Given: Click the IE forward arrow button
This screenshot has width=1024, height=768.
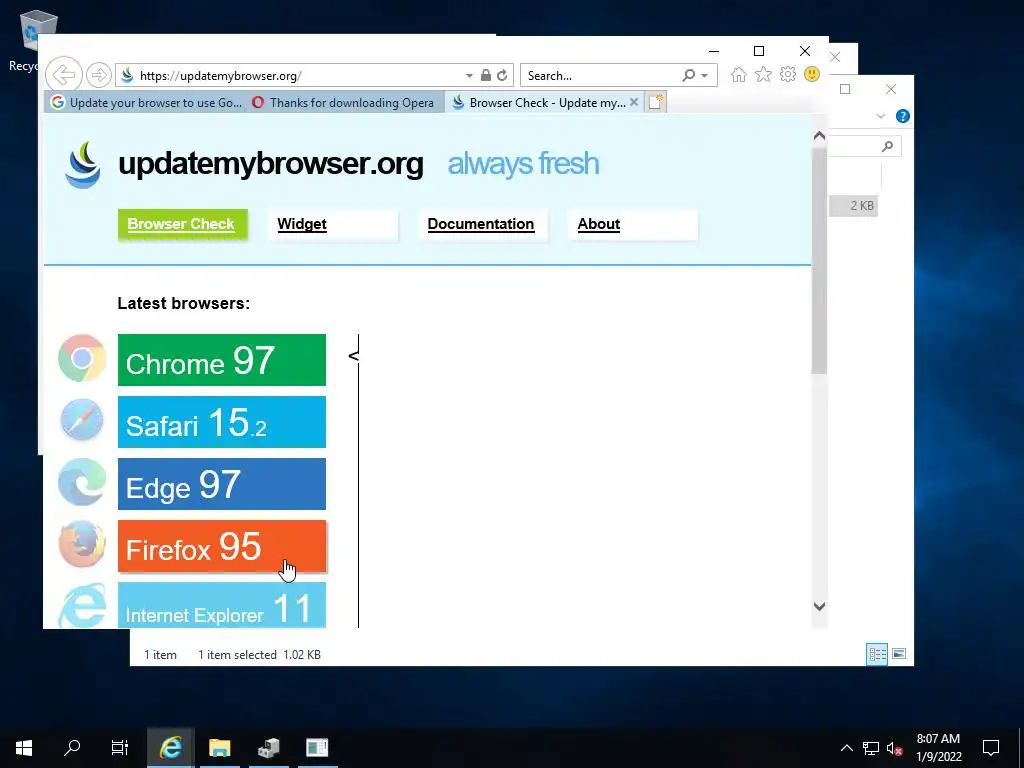Looking at the screenshot, I should (x=99, y=75).
